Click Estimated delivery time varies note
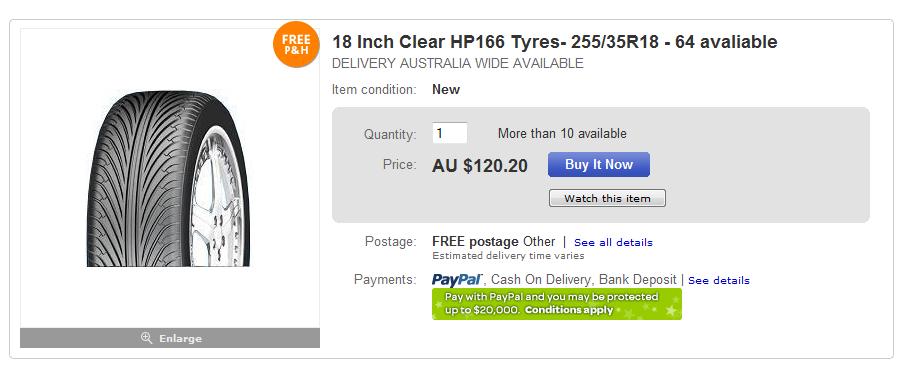This screenshot has height=378, width=903. point(508,256)
